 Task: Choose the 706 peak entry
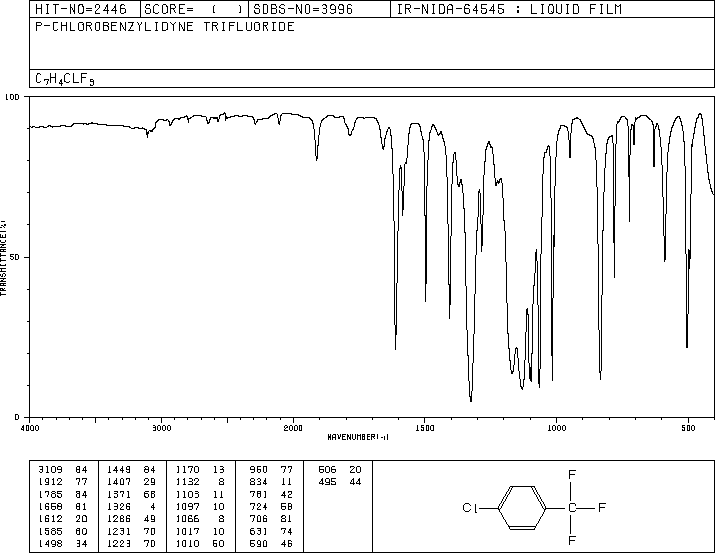(x=259, y=519)
